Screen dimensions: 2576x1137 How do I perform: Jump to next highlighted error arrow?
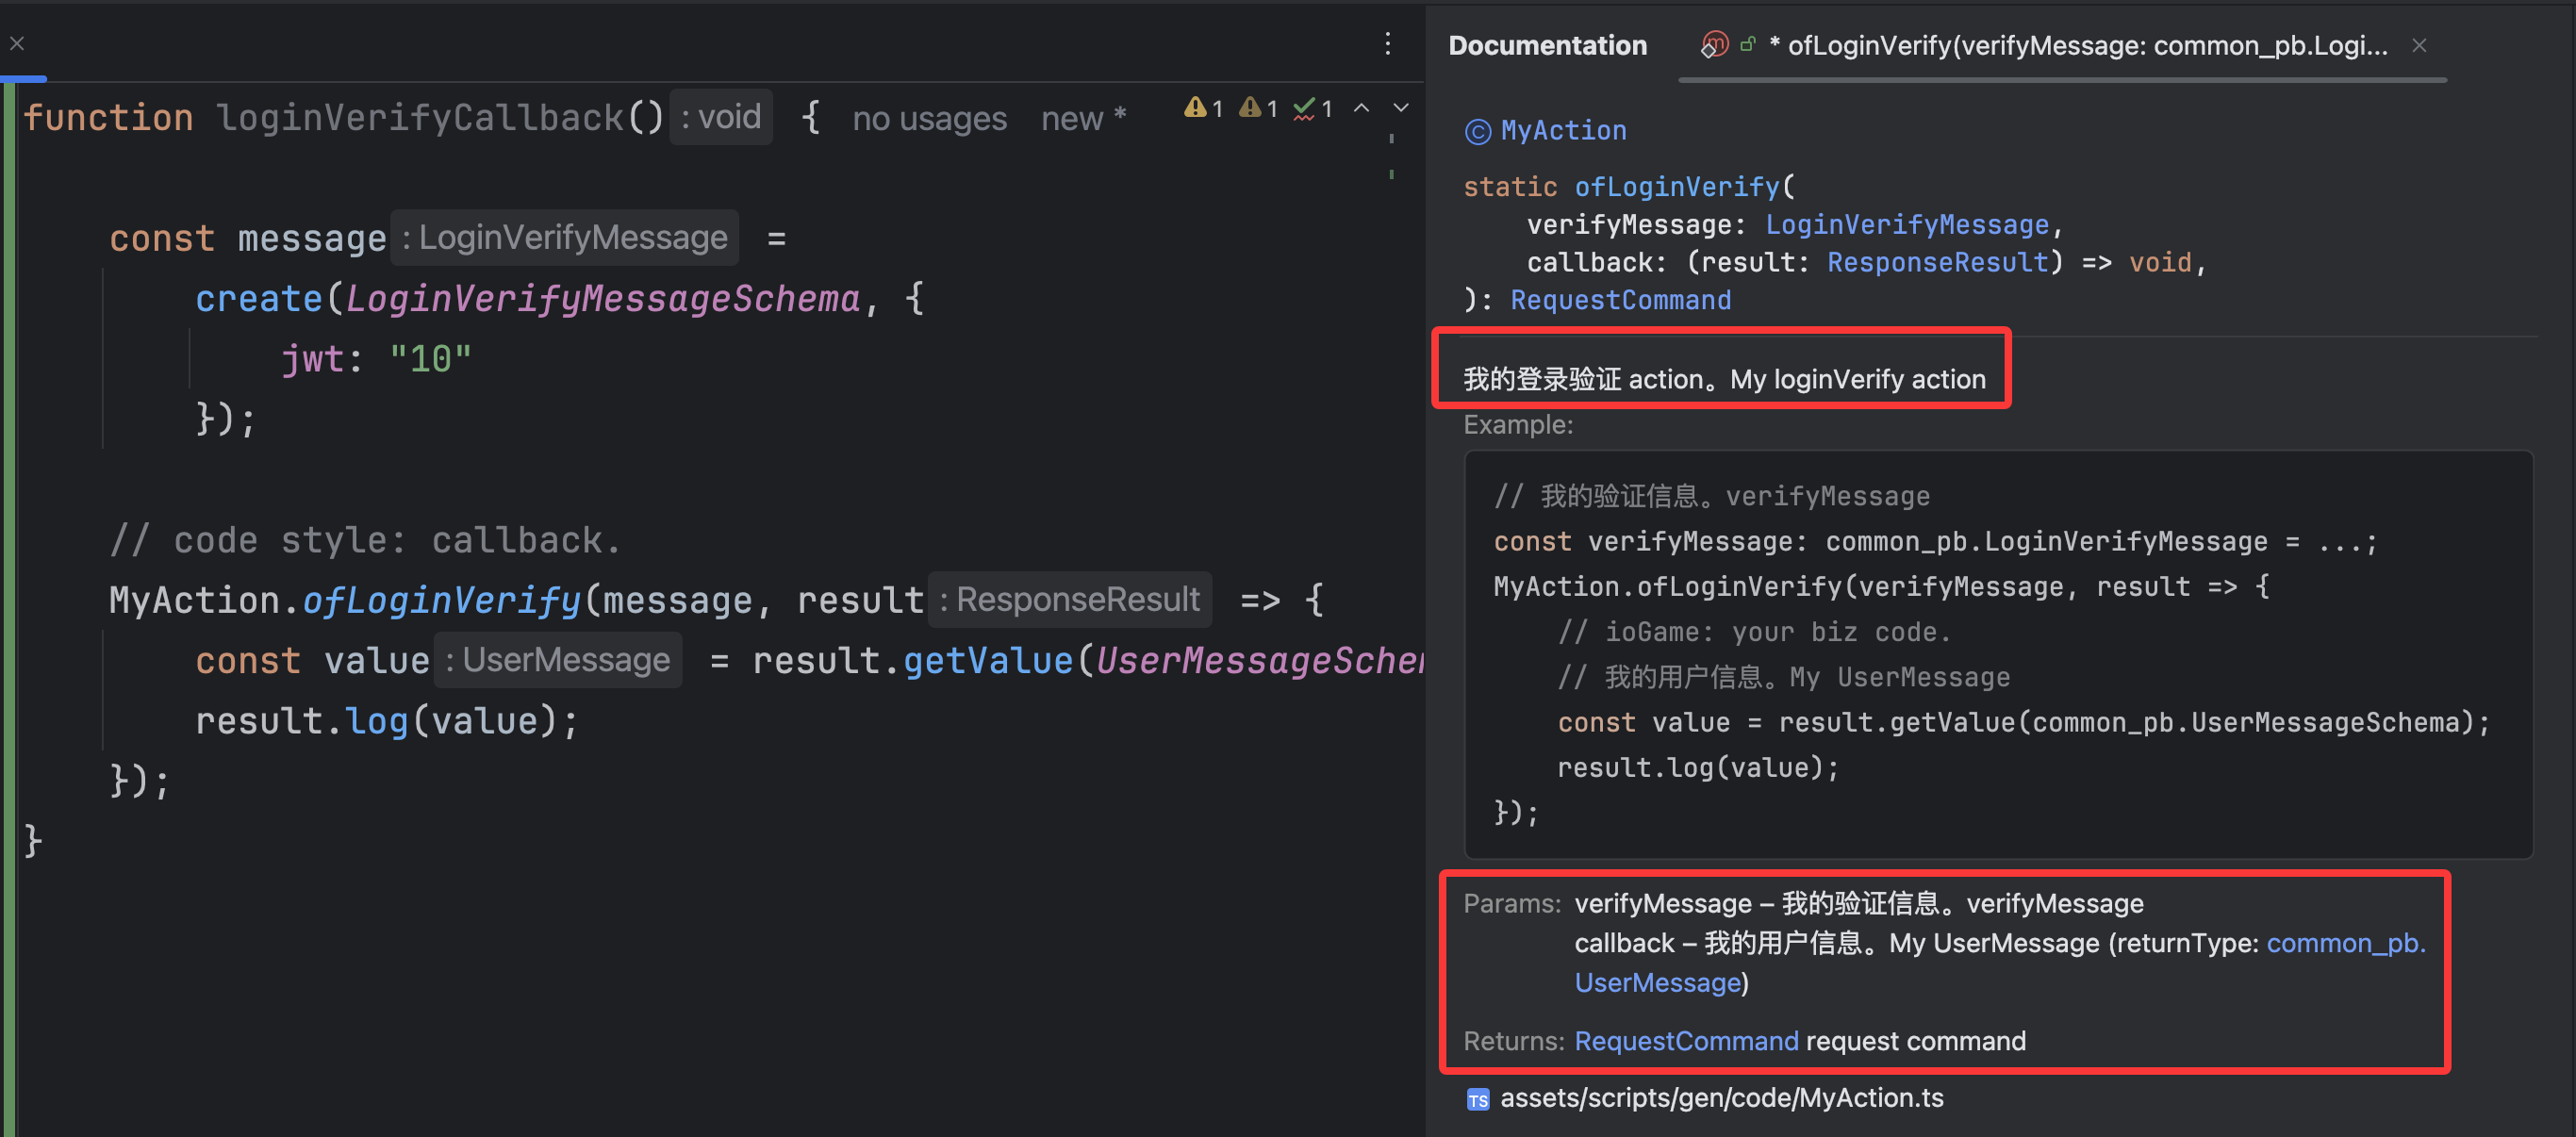(1401, 108)
